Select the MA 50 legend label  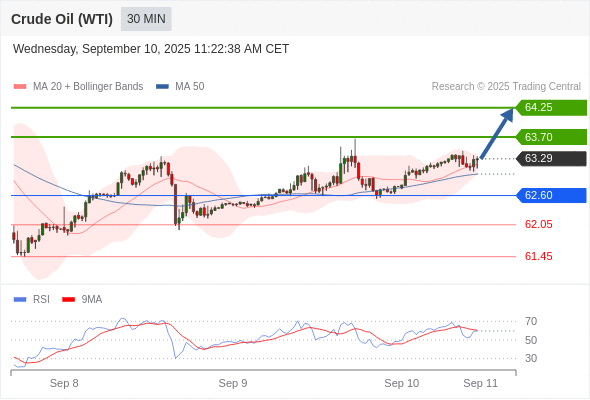click(x=190, y=87)
